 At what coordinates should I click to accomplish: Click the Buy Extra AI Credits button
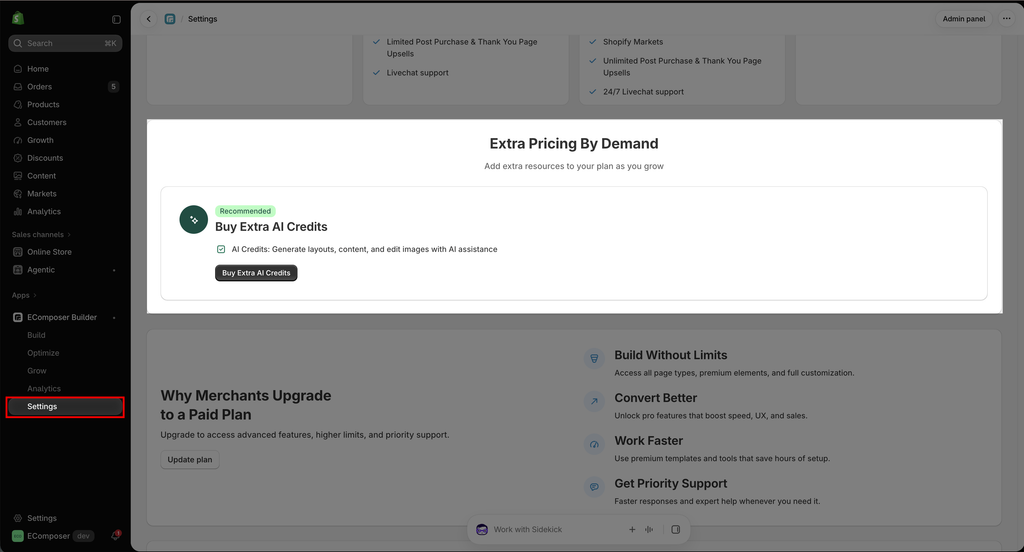coord(256,273)
